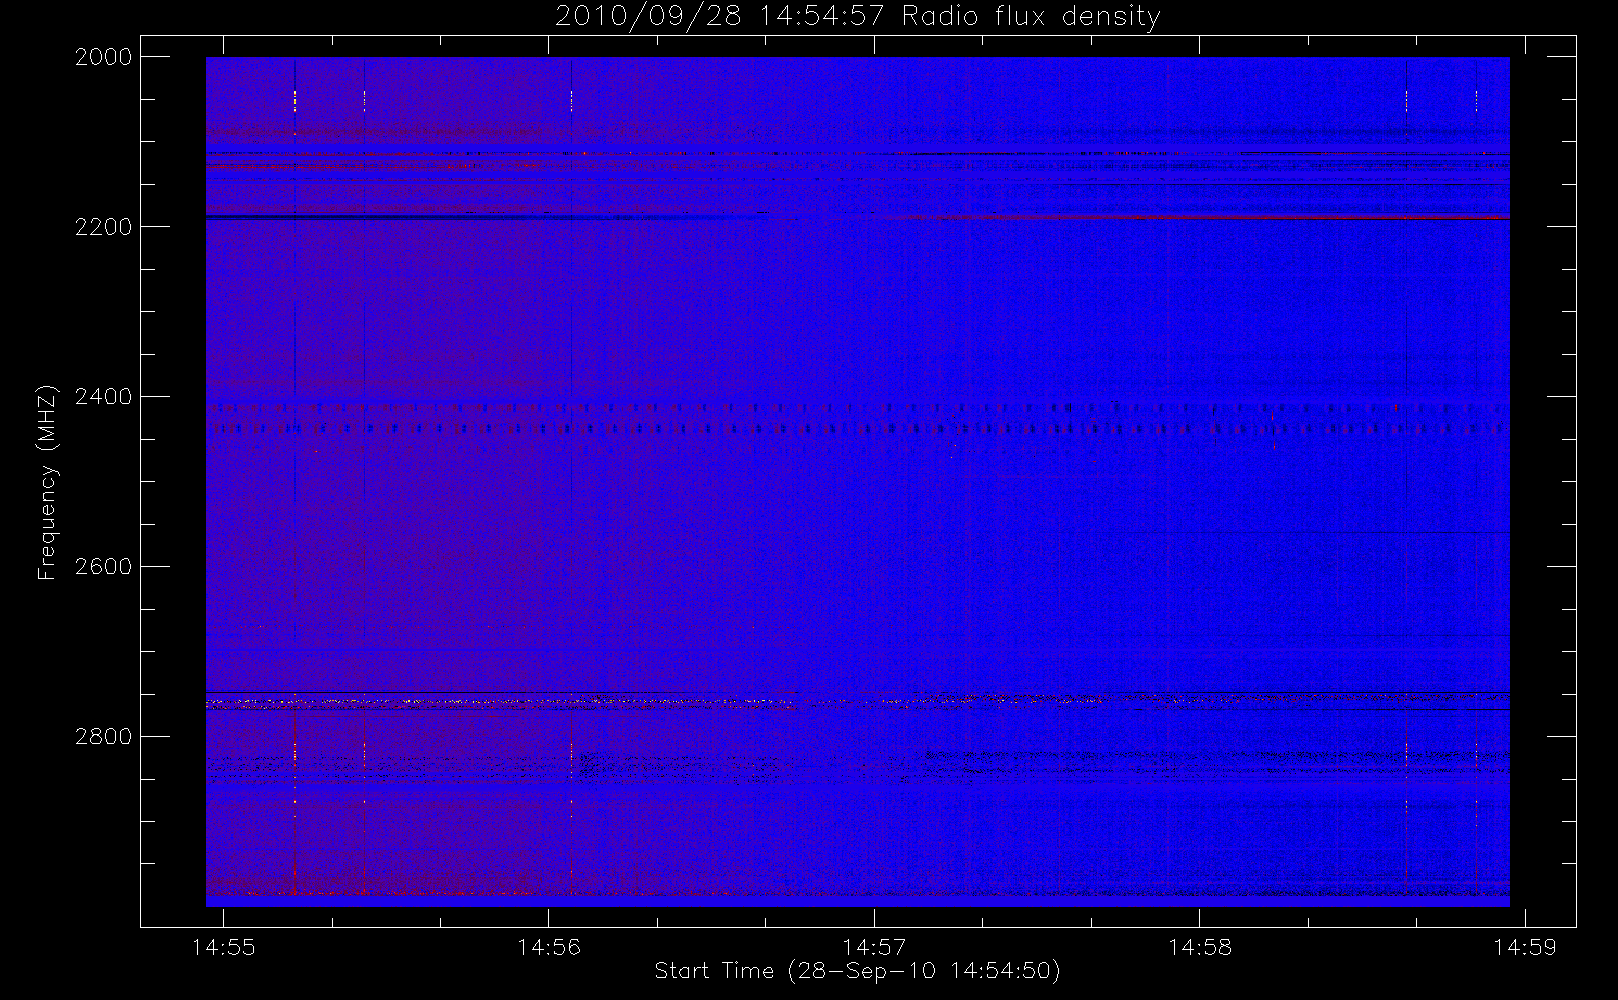
Task: Select the 'Frequency (MHZ)' axis label
Action: pos(47,482)
